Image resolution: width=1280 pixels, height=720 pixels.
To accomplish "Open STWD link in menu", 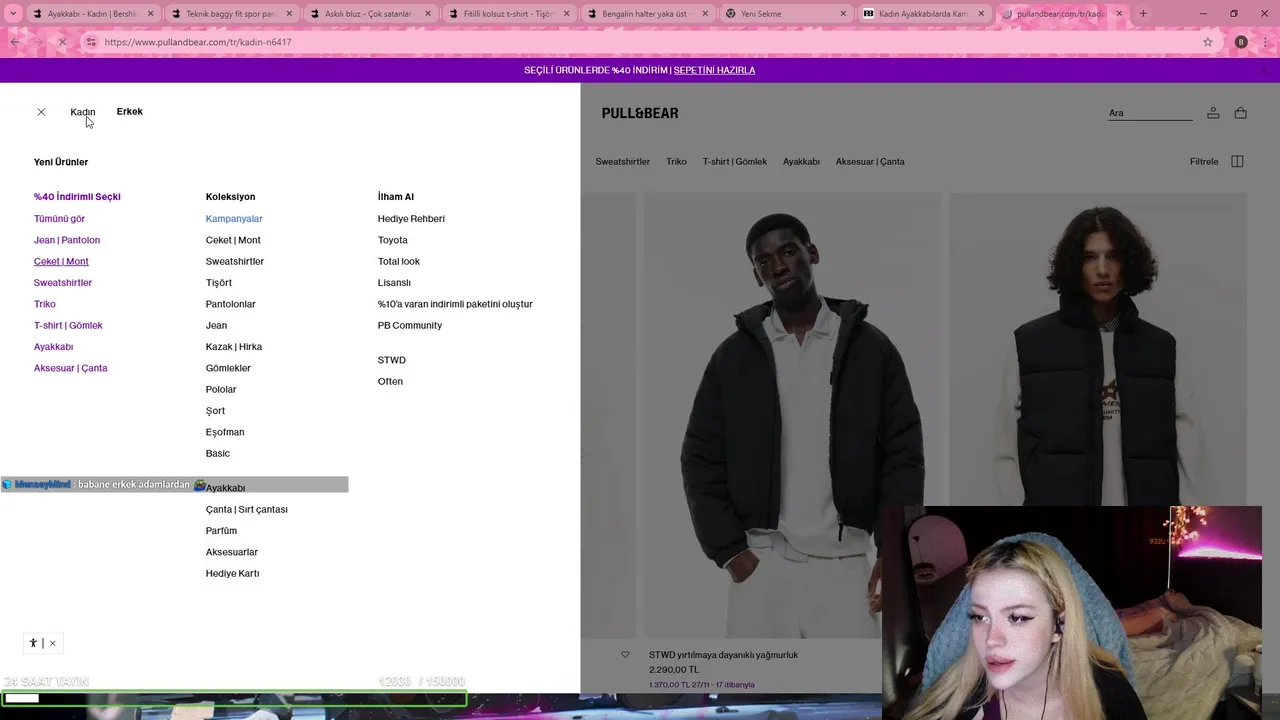I will coord(392,360).
